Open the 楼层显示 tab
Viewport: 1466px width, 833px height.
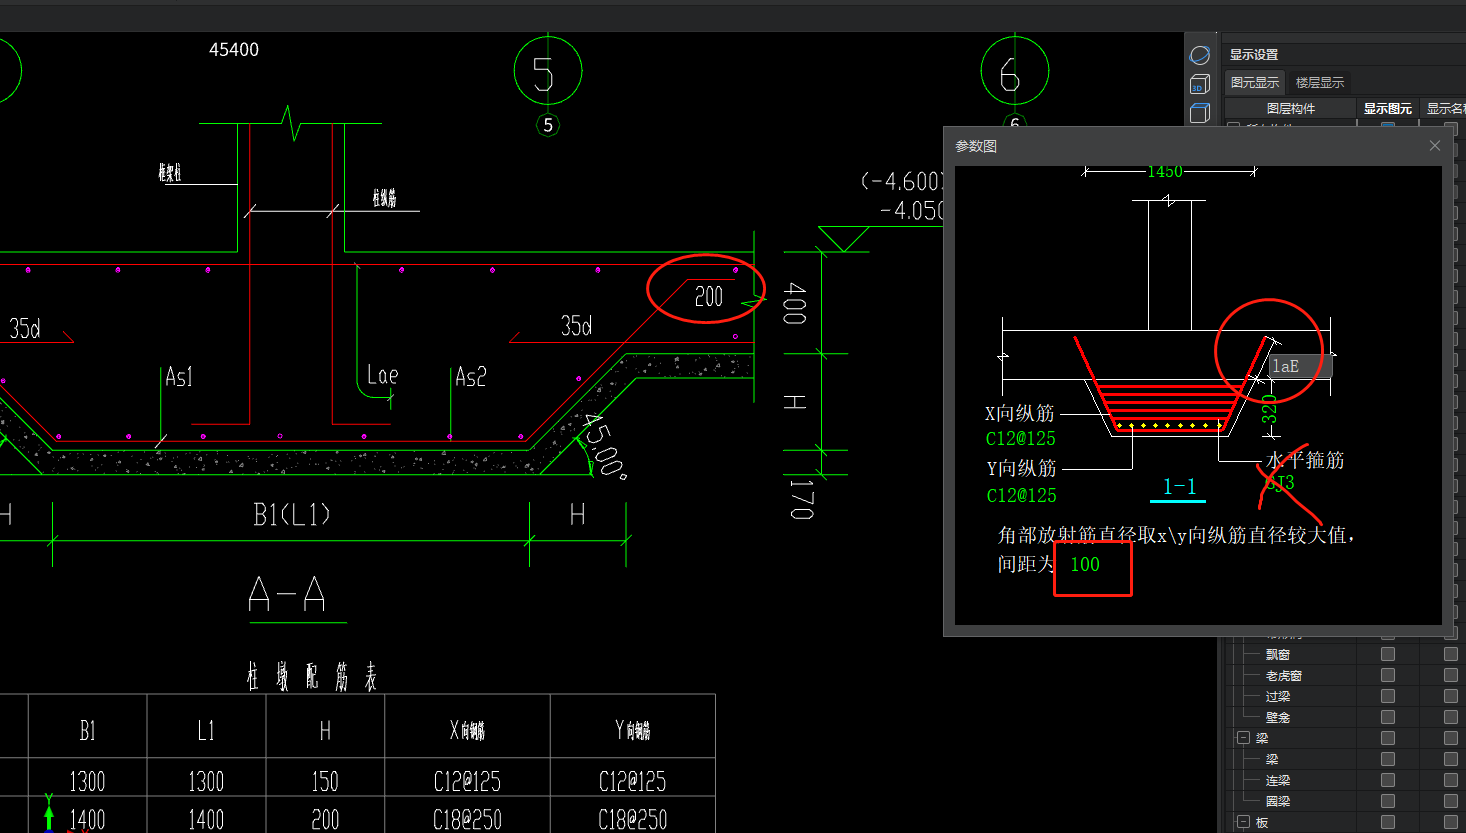(x=1320, y=83)
